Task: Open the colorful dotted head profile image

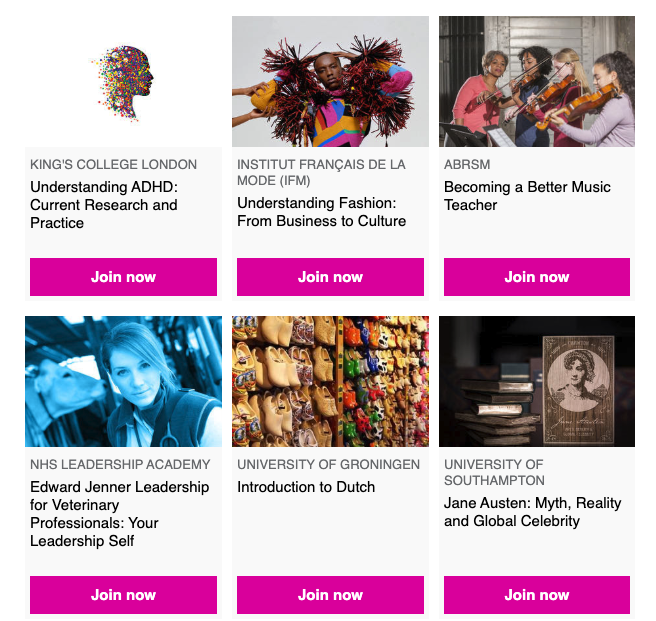Action: [123, 82]
